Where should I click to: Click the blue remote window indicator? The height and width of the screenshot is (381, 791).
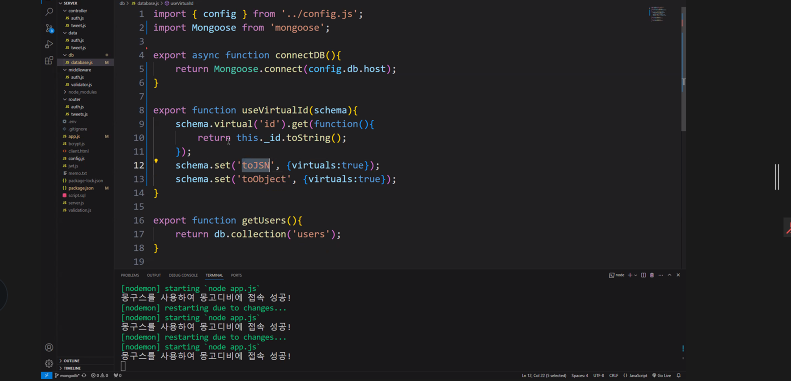(46, 375)
